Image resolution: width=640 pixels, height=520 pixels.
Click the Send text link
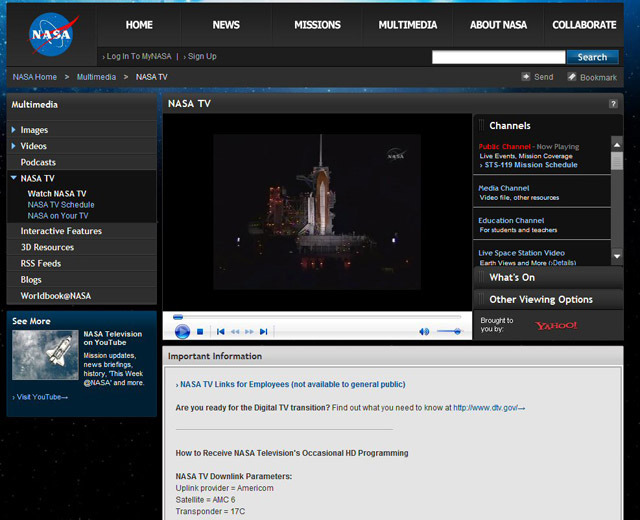pyautogui.click(x=544, y=77)
